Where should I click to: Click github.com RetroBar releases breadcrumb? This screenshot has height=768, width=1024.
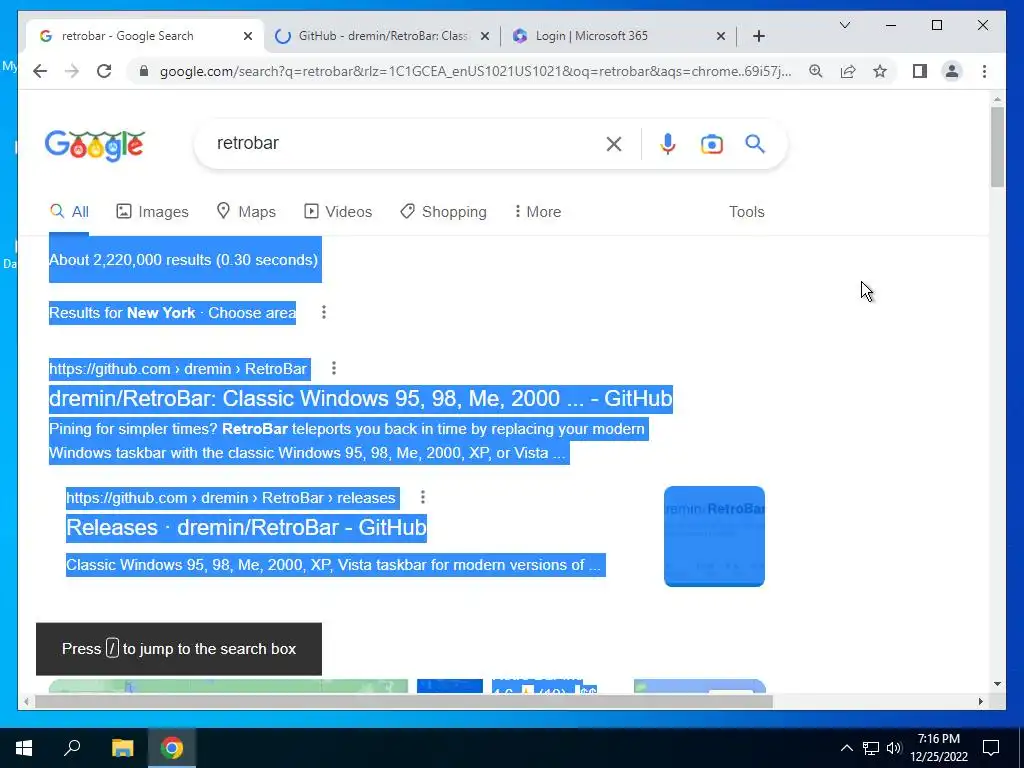pyautogui.click(x=231, y=498)
